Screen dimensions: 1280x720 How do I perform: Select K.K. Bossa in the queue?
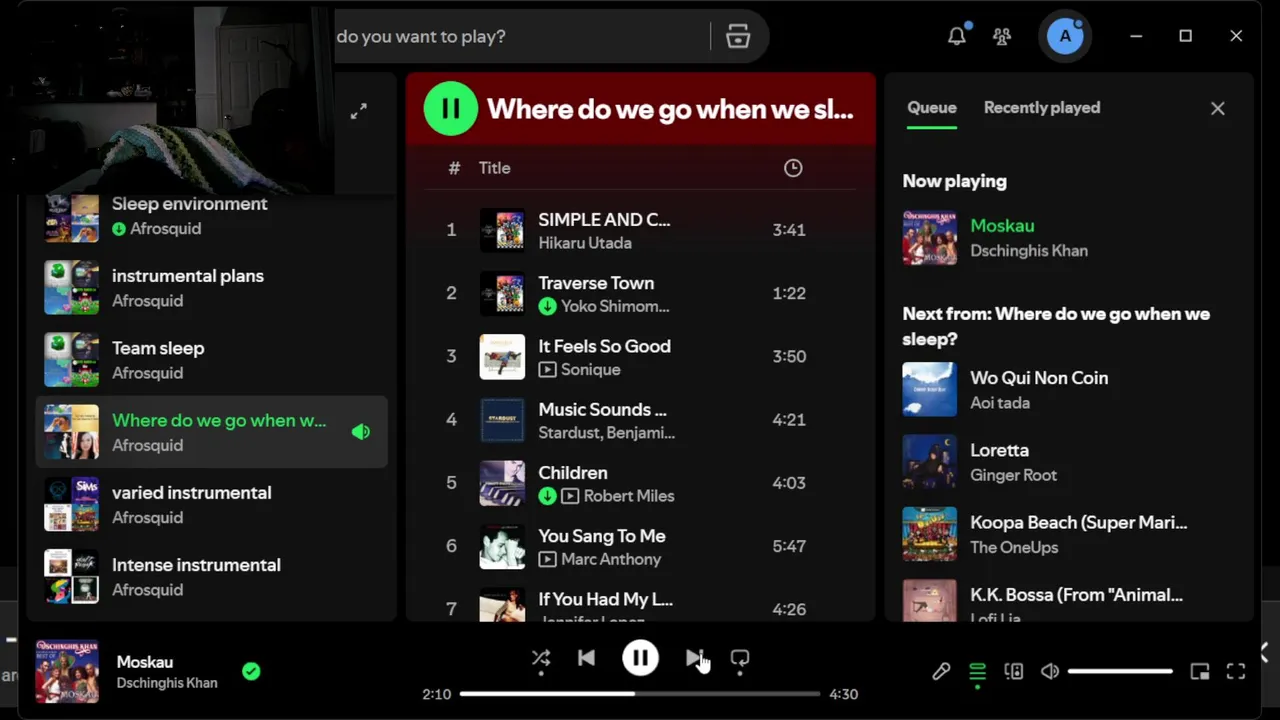[1068, 600]
